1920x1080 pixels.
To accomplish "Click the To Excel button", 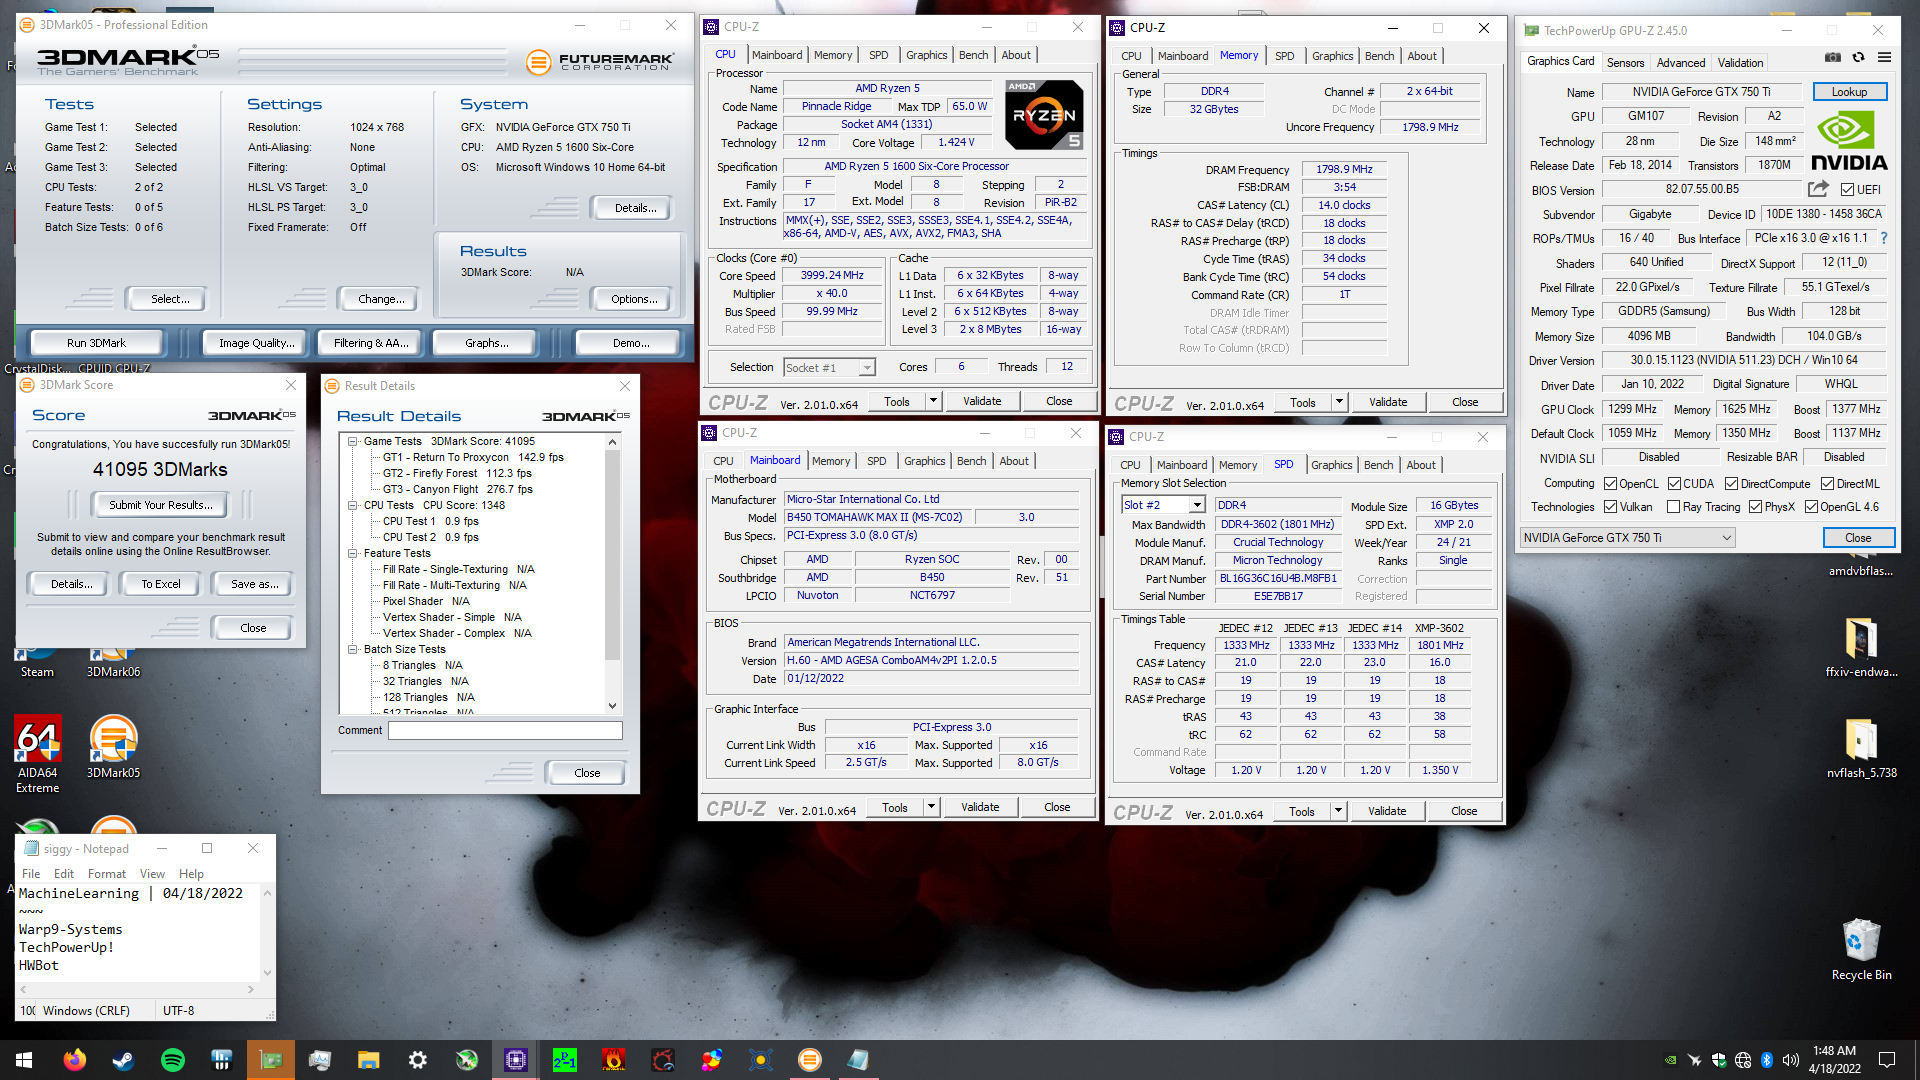I will [160, 584].
